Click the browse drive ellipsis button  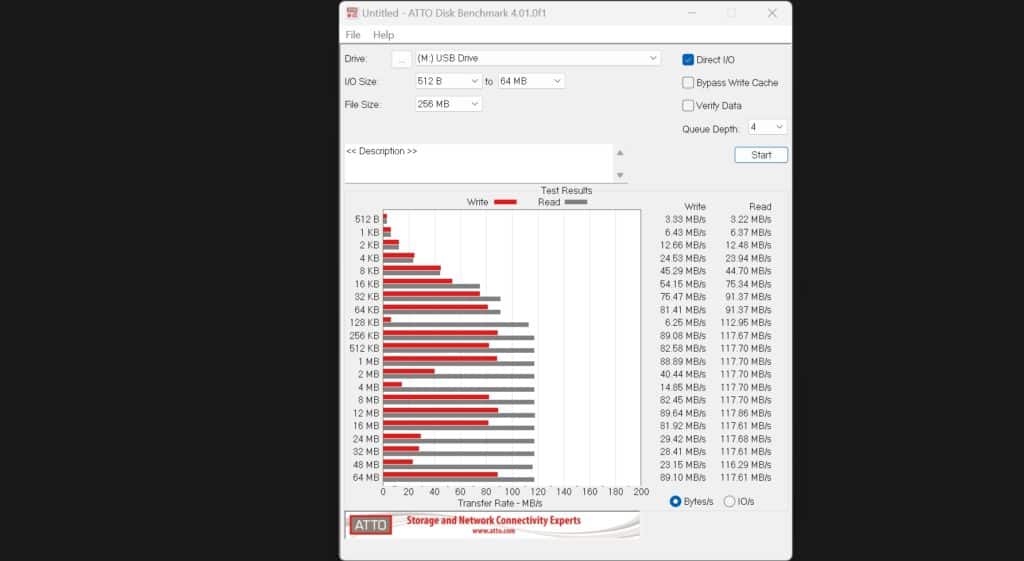pos(402,59)
